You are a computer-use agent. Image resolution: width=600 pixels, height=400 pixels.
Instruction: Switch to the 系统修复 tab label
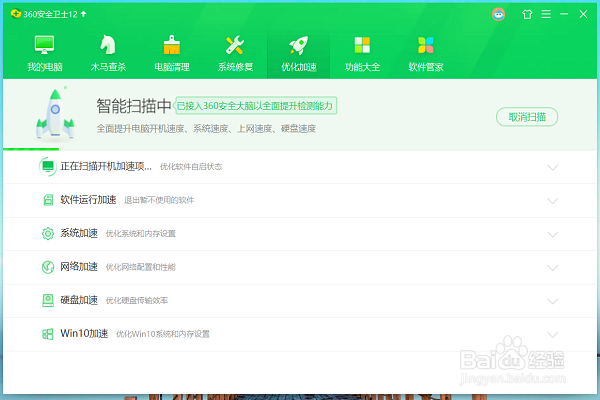(x=235, y=67)
